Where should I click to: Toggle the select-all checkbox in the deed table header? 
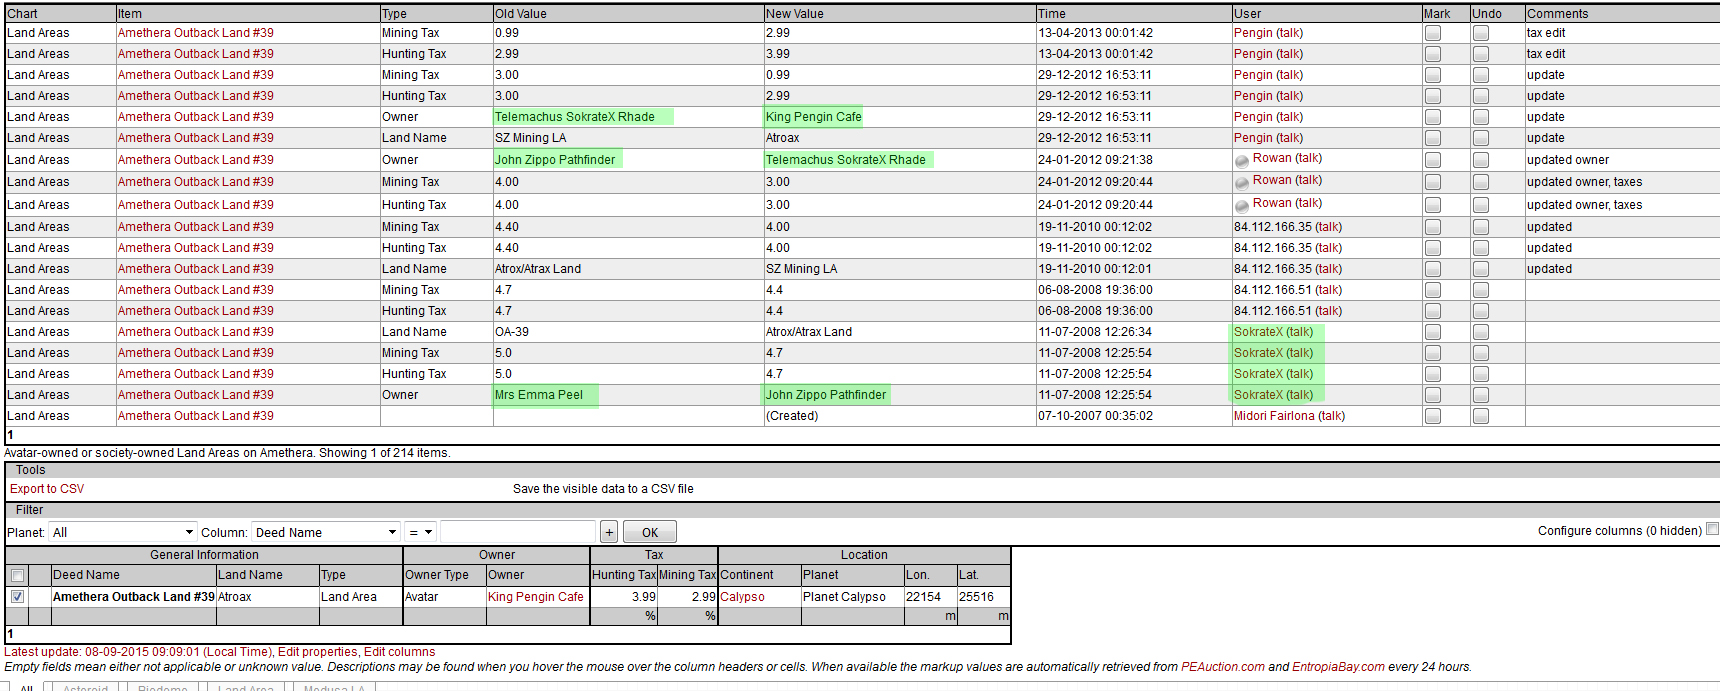[x=17, y=575]
